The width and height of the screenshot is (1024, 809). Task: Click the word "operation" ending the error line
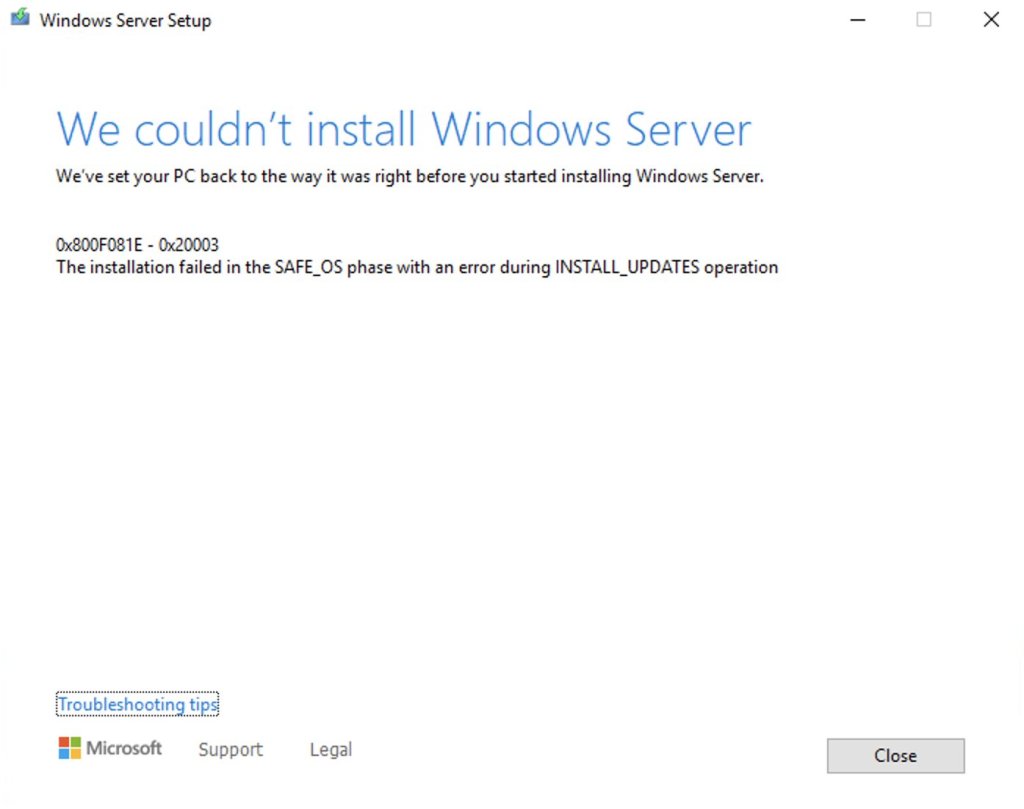(x=741, y=267)
